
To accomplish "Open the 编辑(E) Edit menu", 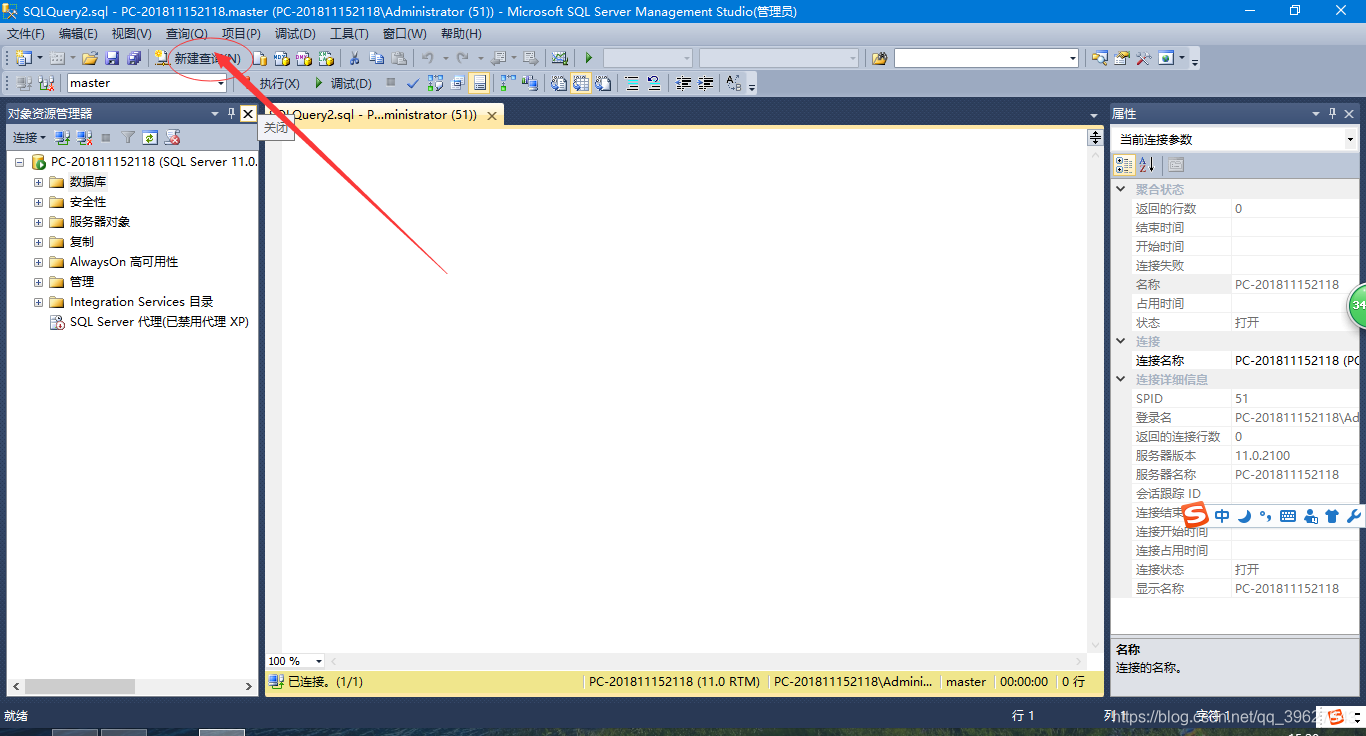I will 78,34.
